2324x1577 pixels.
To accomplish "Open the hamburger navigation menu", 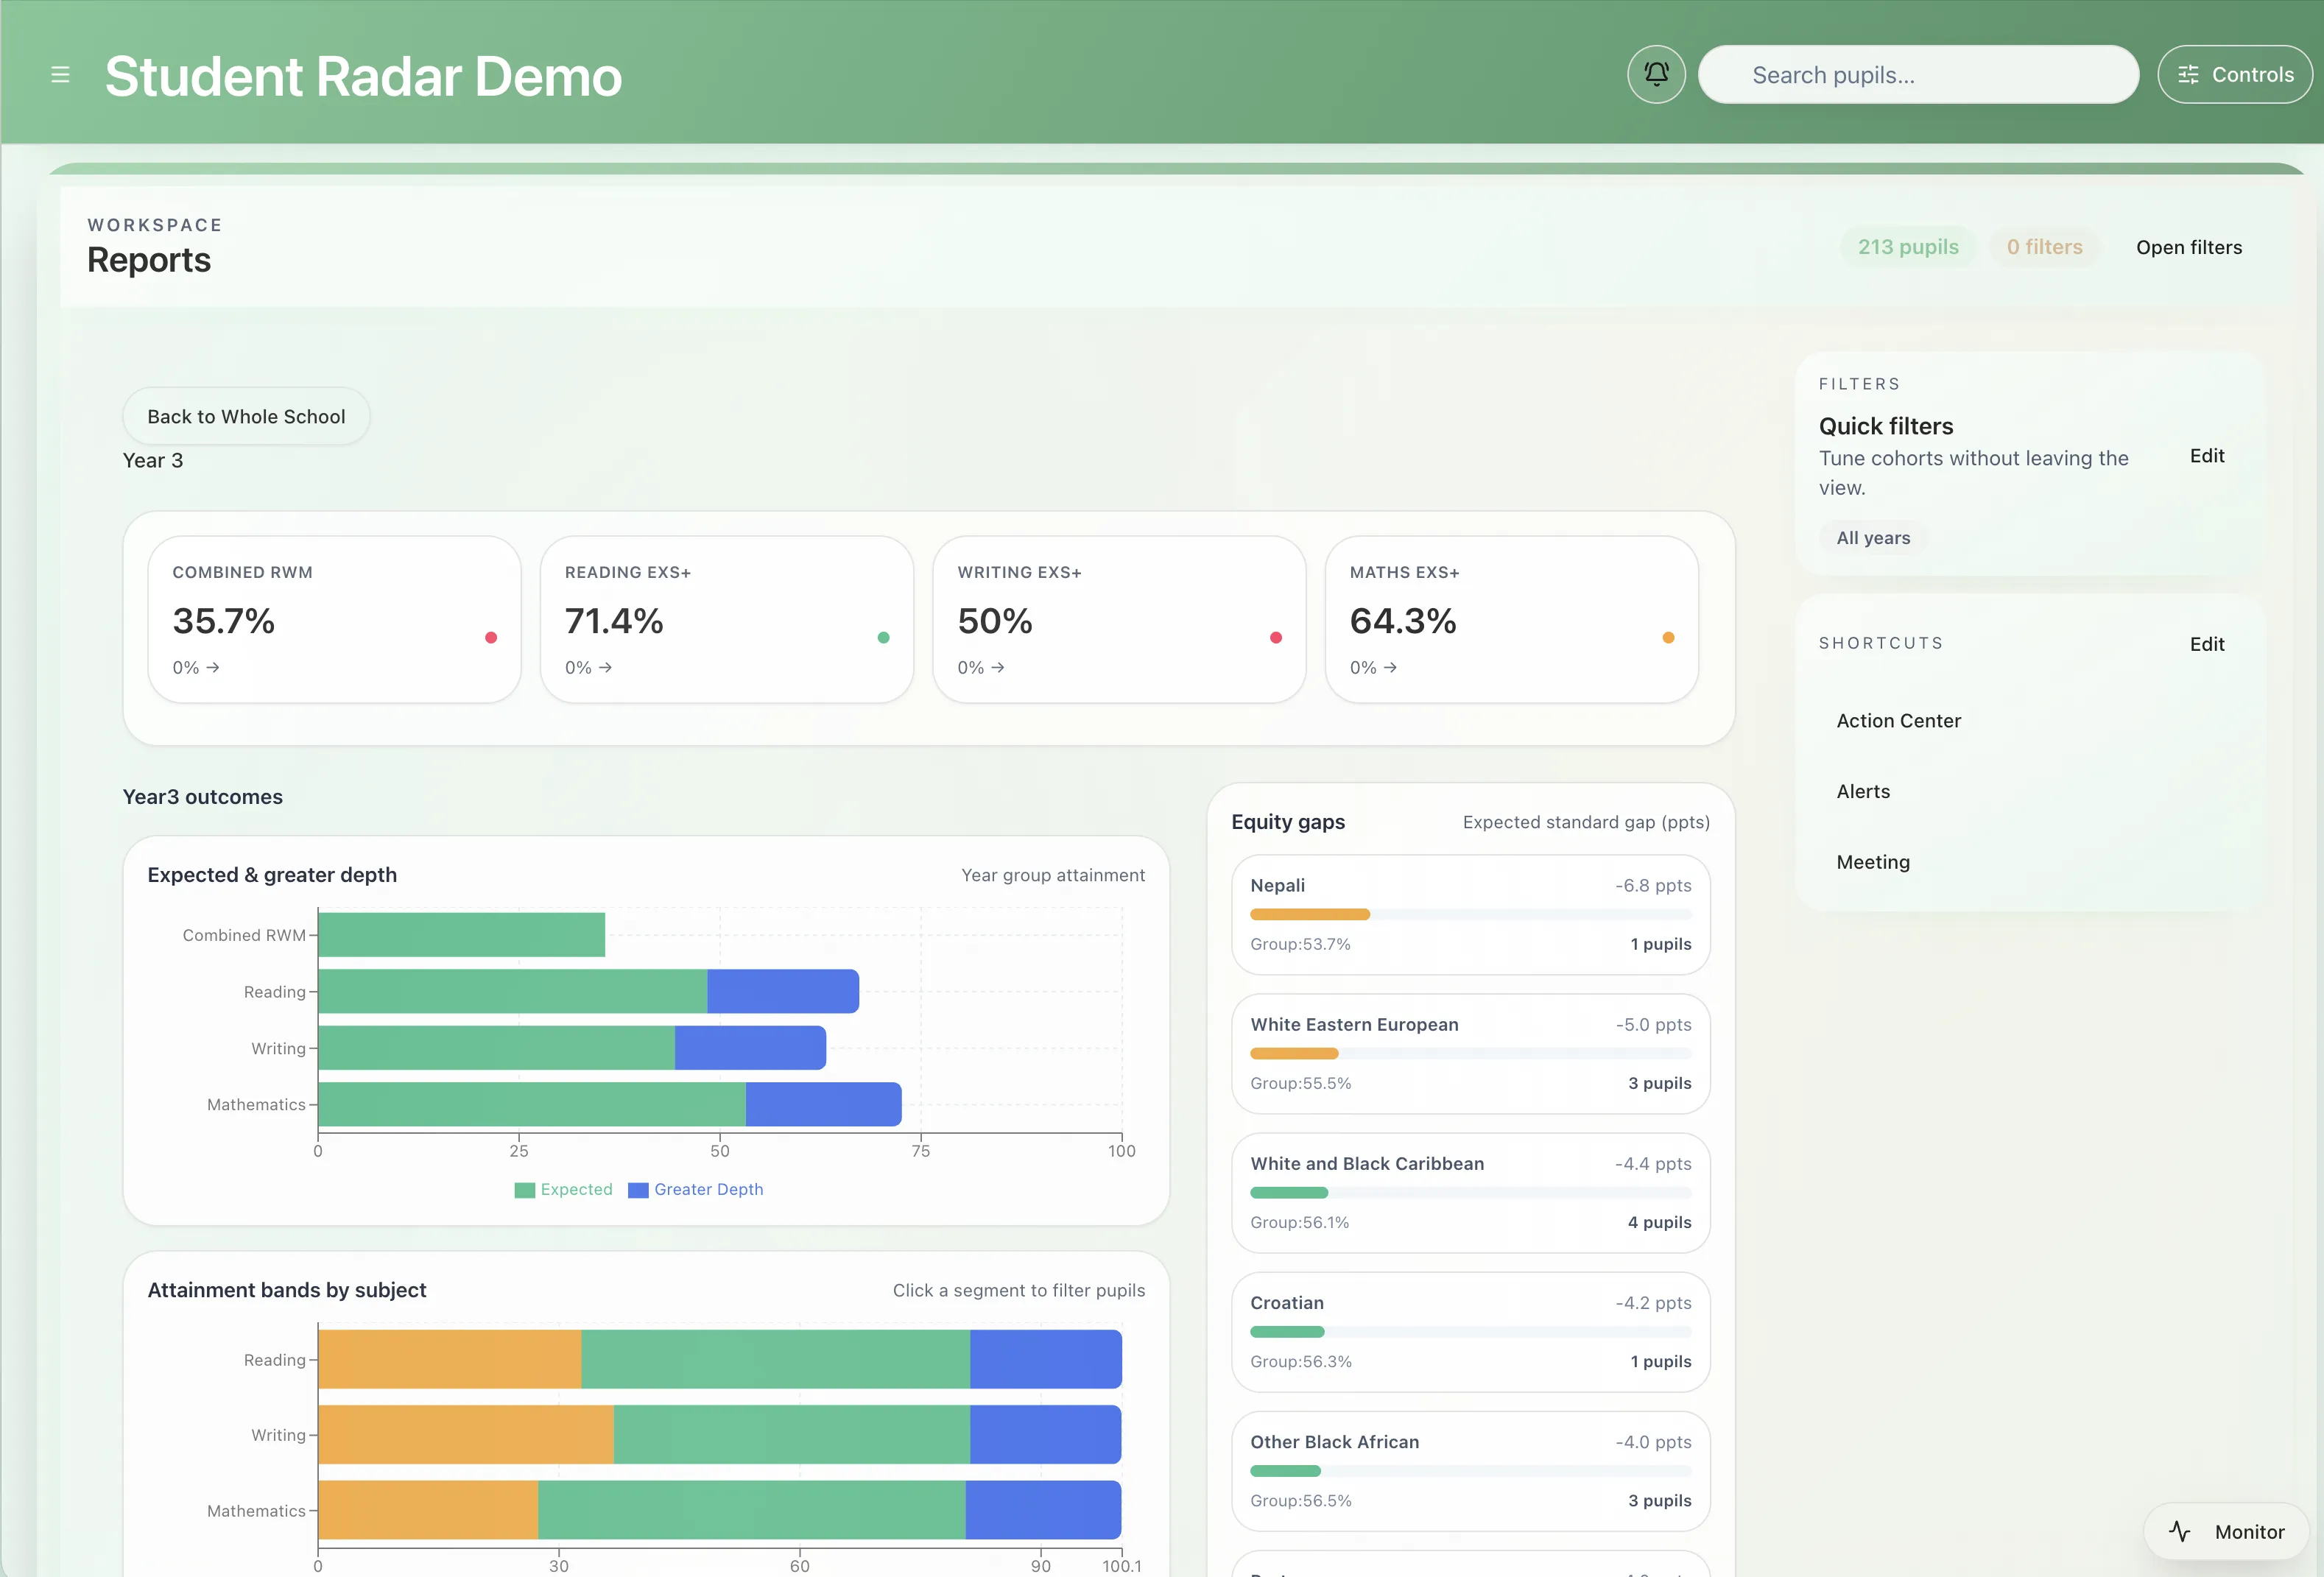I will 60,74.
